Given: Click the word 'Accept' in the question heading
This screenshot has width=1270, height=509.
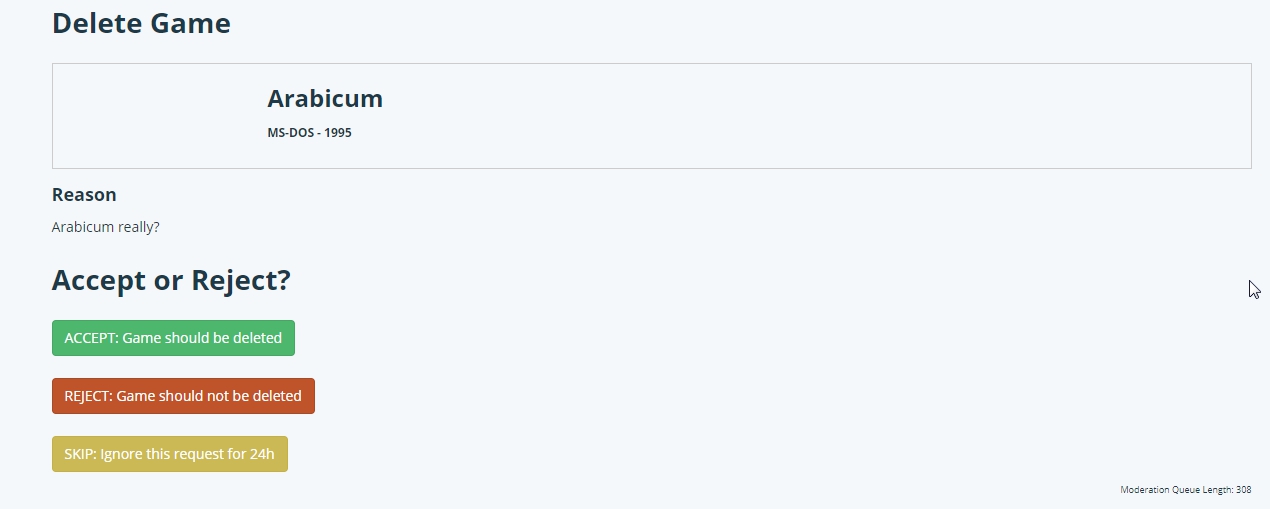Looking at the screenshot, I should click(x=98, y=281).
